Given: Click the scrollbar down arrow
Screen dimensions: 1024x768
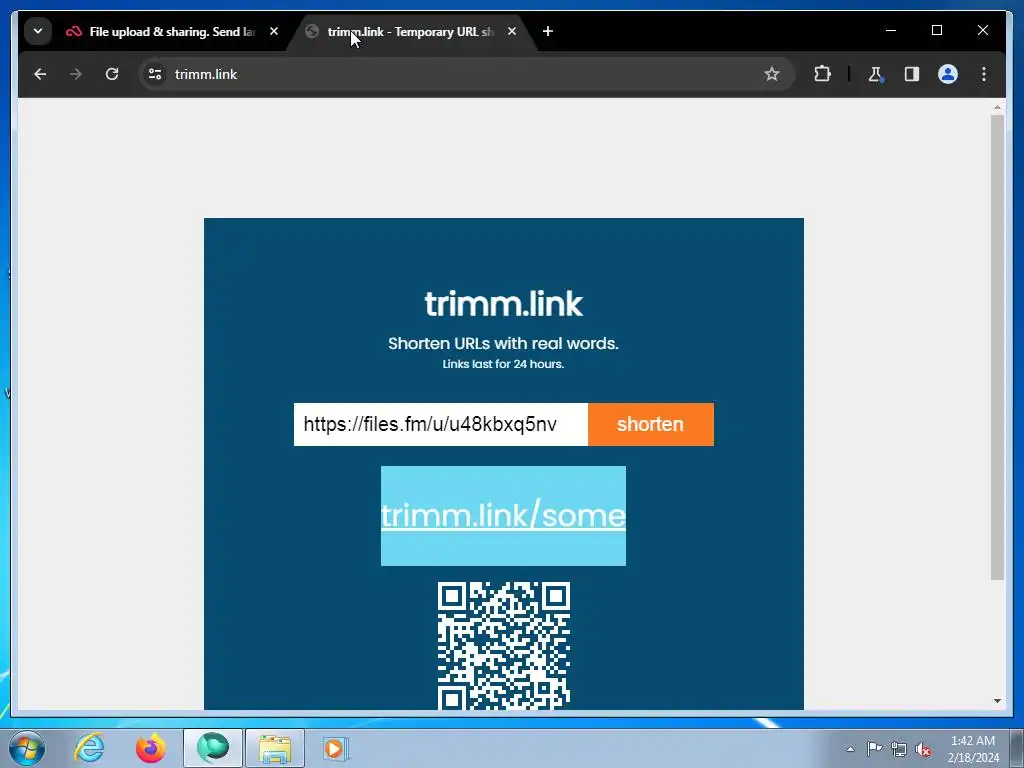Looking at the screenshot, I should (x=997, y=701).
